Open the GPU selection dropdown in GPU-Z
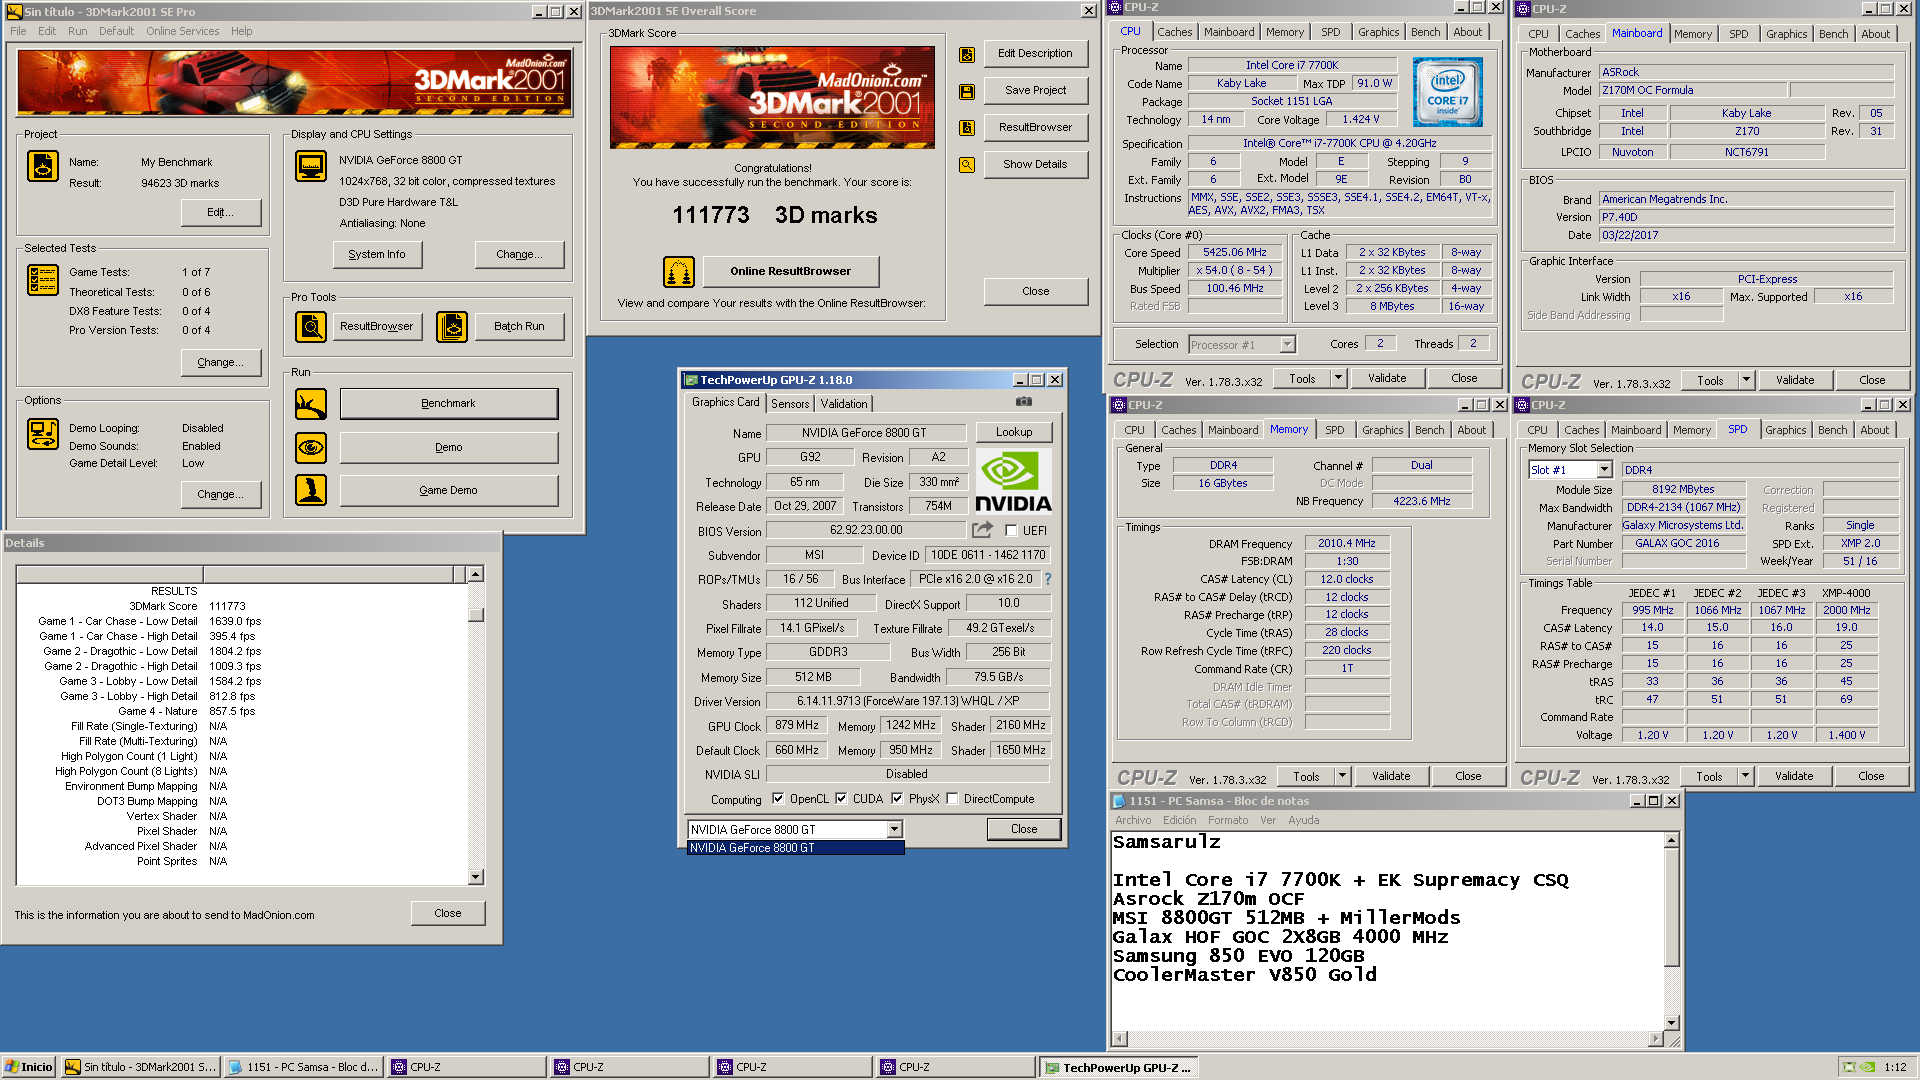The width and height of the screenshot is (1920, 1080). tap(895, 829)
